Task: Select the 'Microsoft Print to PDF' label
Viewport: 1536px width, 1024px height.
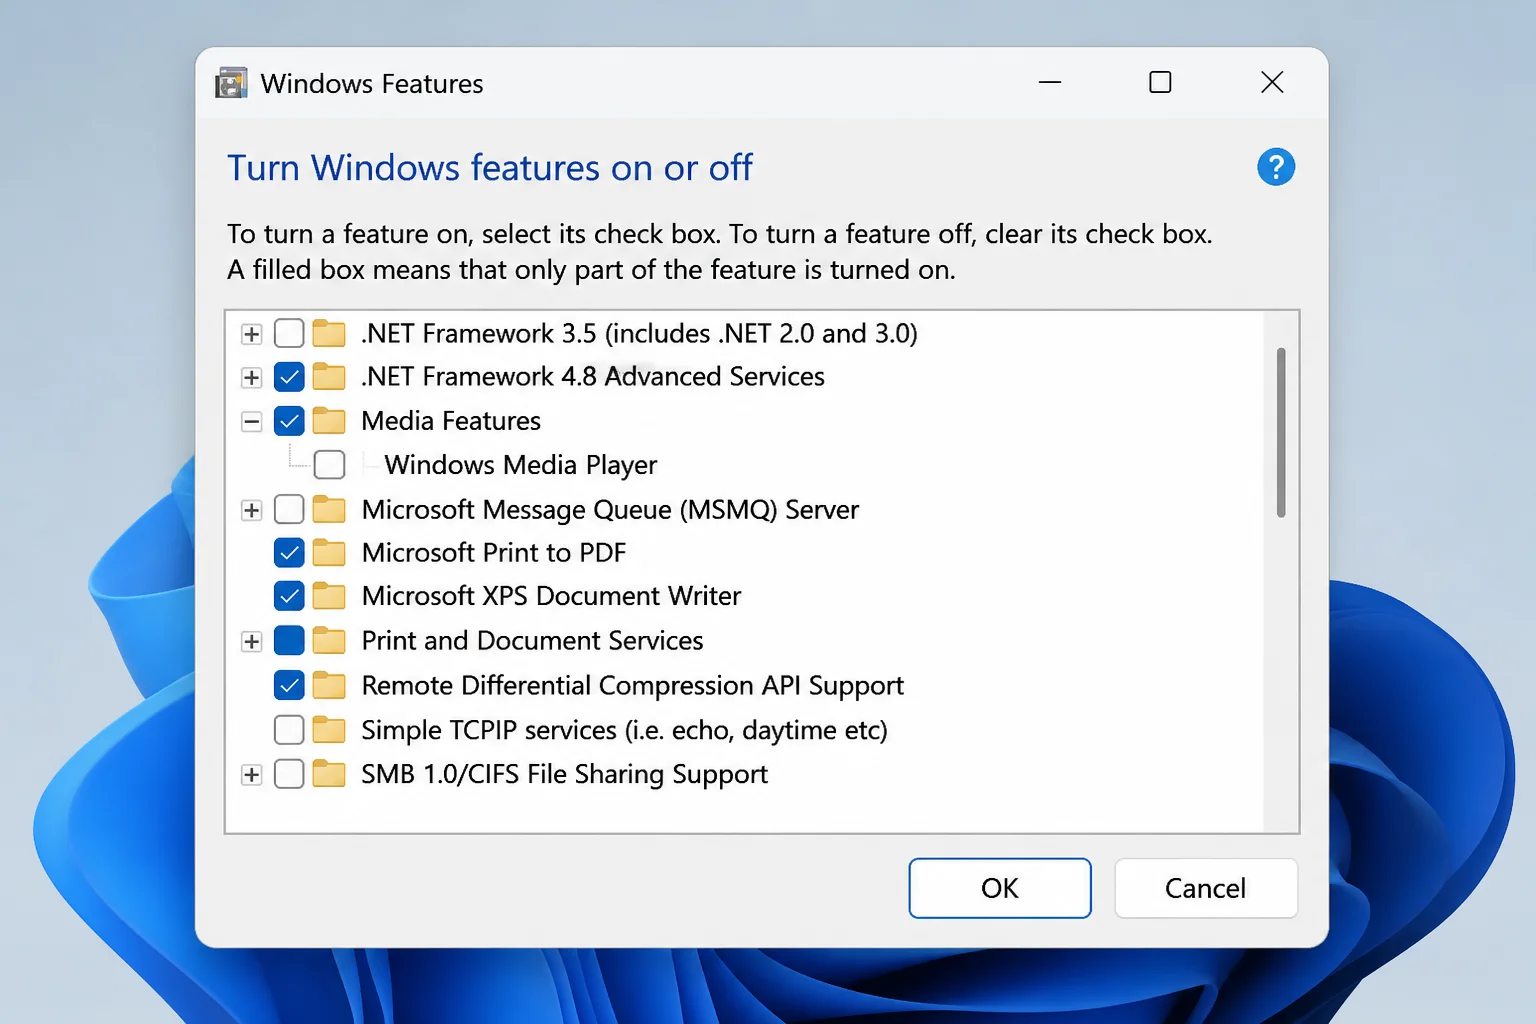Action: pyautogui.click(x=494, y=553)
